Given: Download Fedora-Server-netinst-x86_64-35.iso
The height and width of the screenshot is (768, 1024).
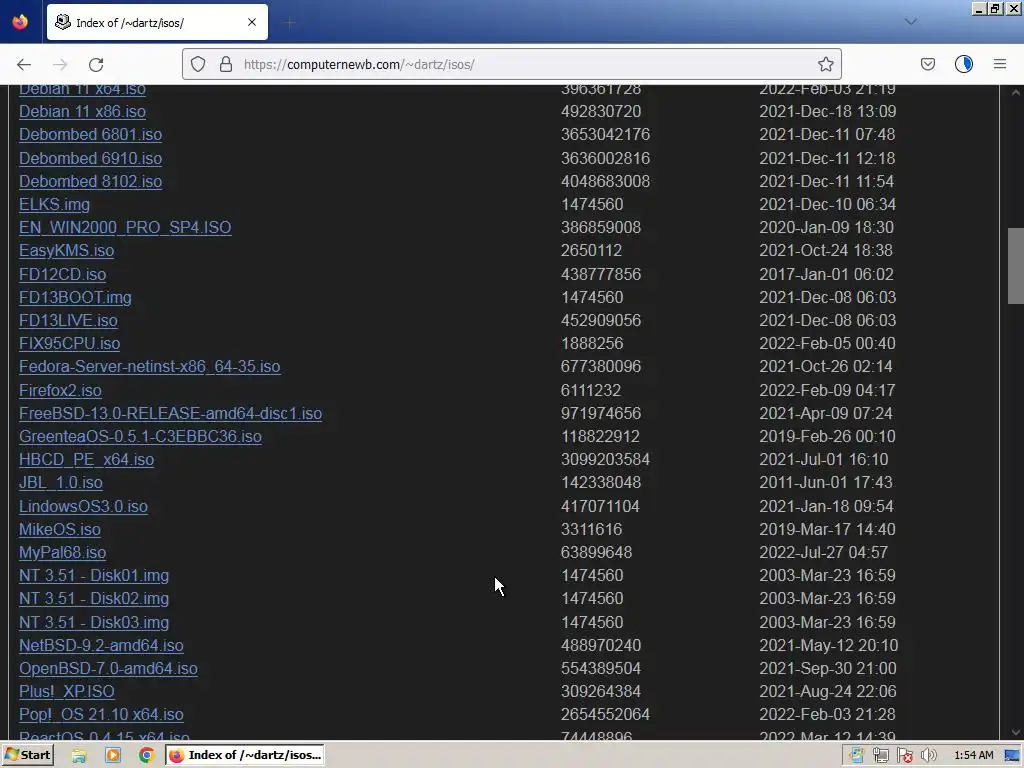Looking at the screenshot, I should click(x=150, y=366).
